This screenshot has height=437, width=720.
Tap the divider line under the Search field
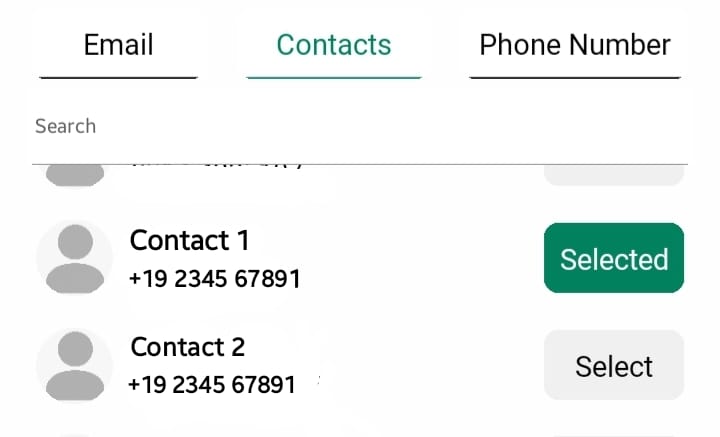coord(360,164)
